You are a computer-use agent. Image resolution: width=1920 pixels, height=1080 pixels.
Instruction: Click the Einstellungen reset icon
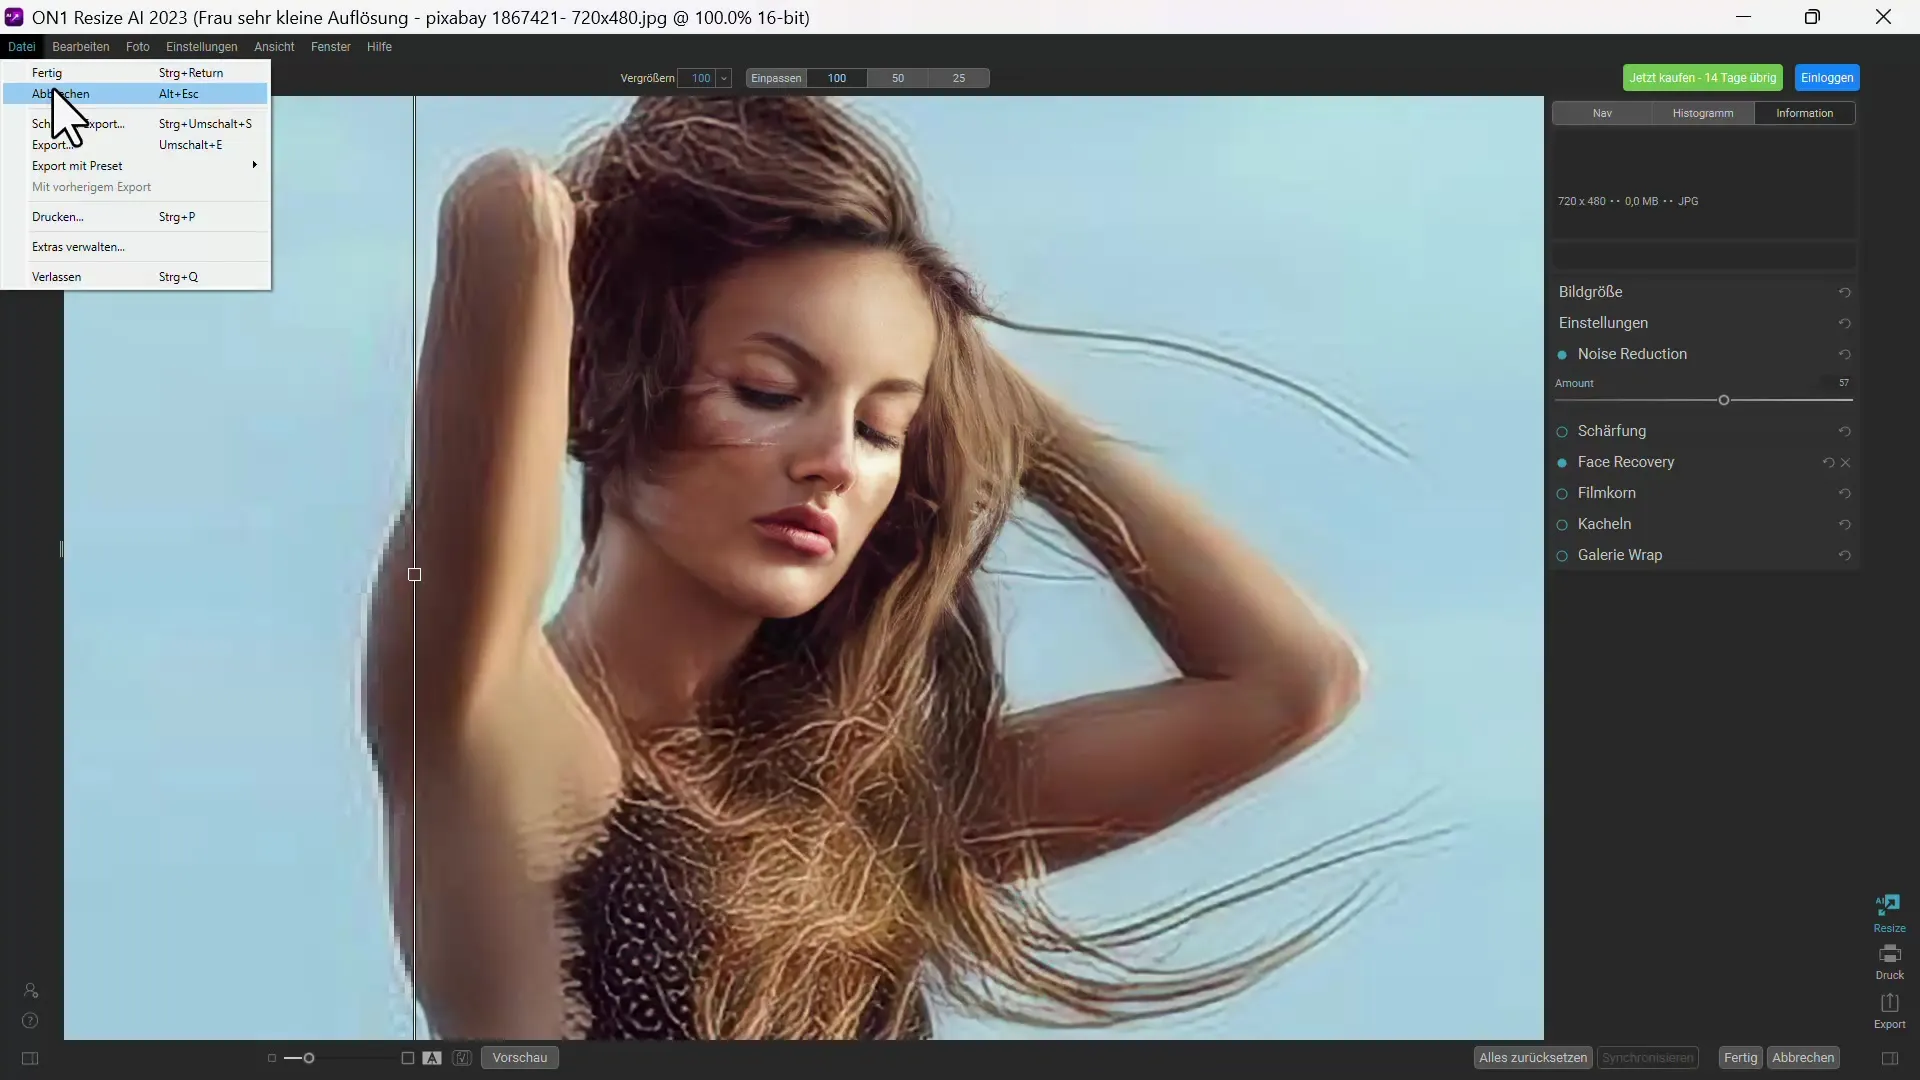click(x=1846, y=323)
